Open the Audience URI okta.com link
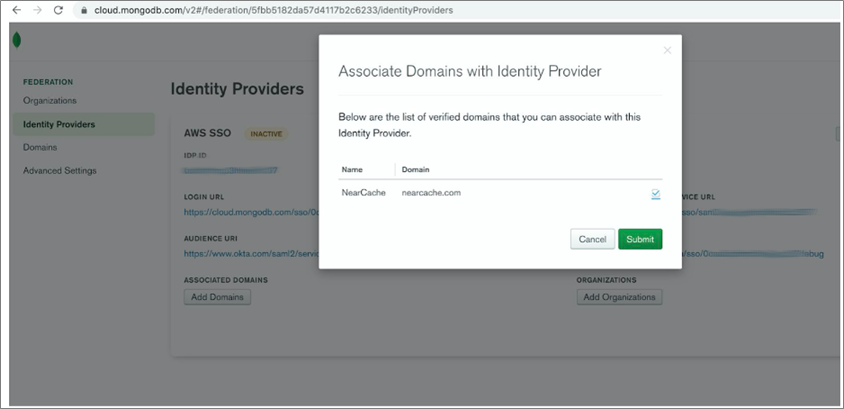Image resolution: width=844 pixels, height=409 pixels. click(251, 253)
